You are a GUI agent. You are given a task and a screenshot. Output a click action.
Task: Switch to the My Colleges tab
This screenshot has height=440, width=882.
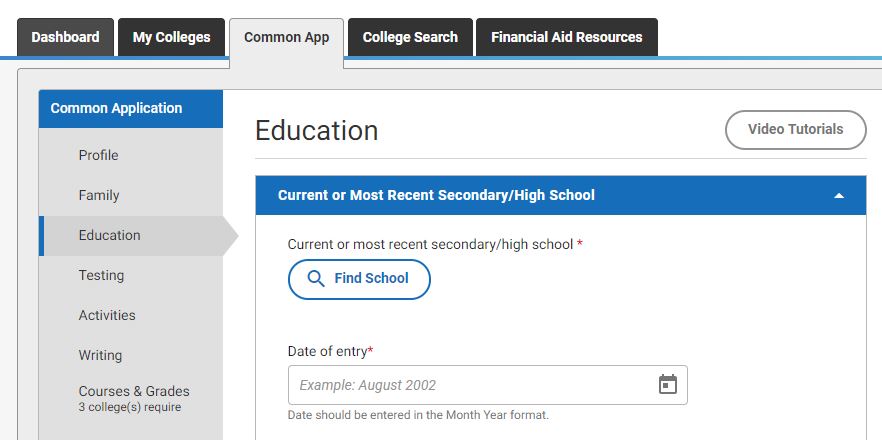172,37
